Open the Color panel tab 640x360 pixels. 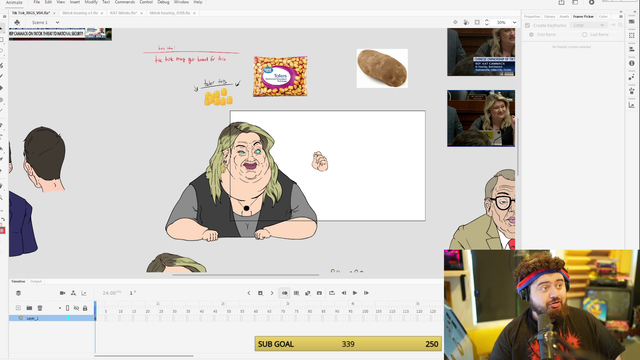tap(603, 16)
